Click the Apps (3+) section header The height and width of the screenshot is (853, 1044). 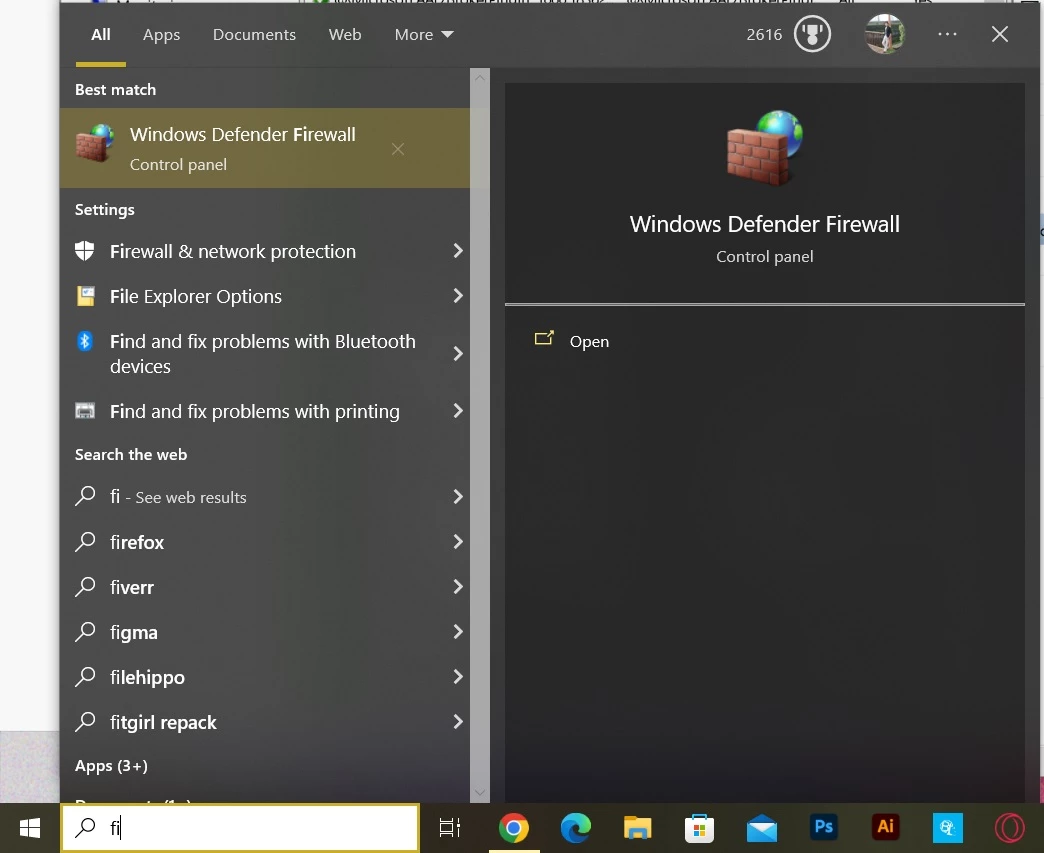tap(111, 766)
